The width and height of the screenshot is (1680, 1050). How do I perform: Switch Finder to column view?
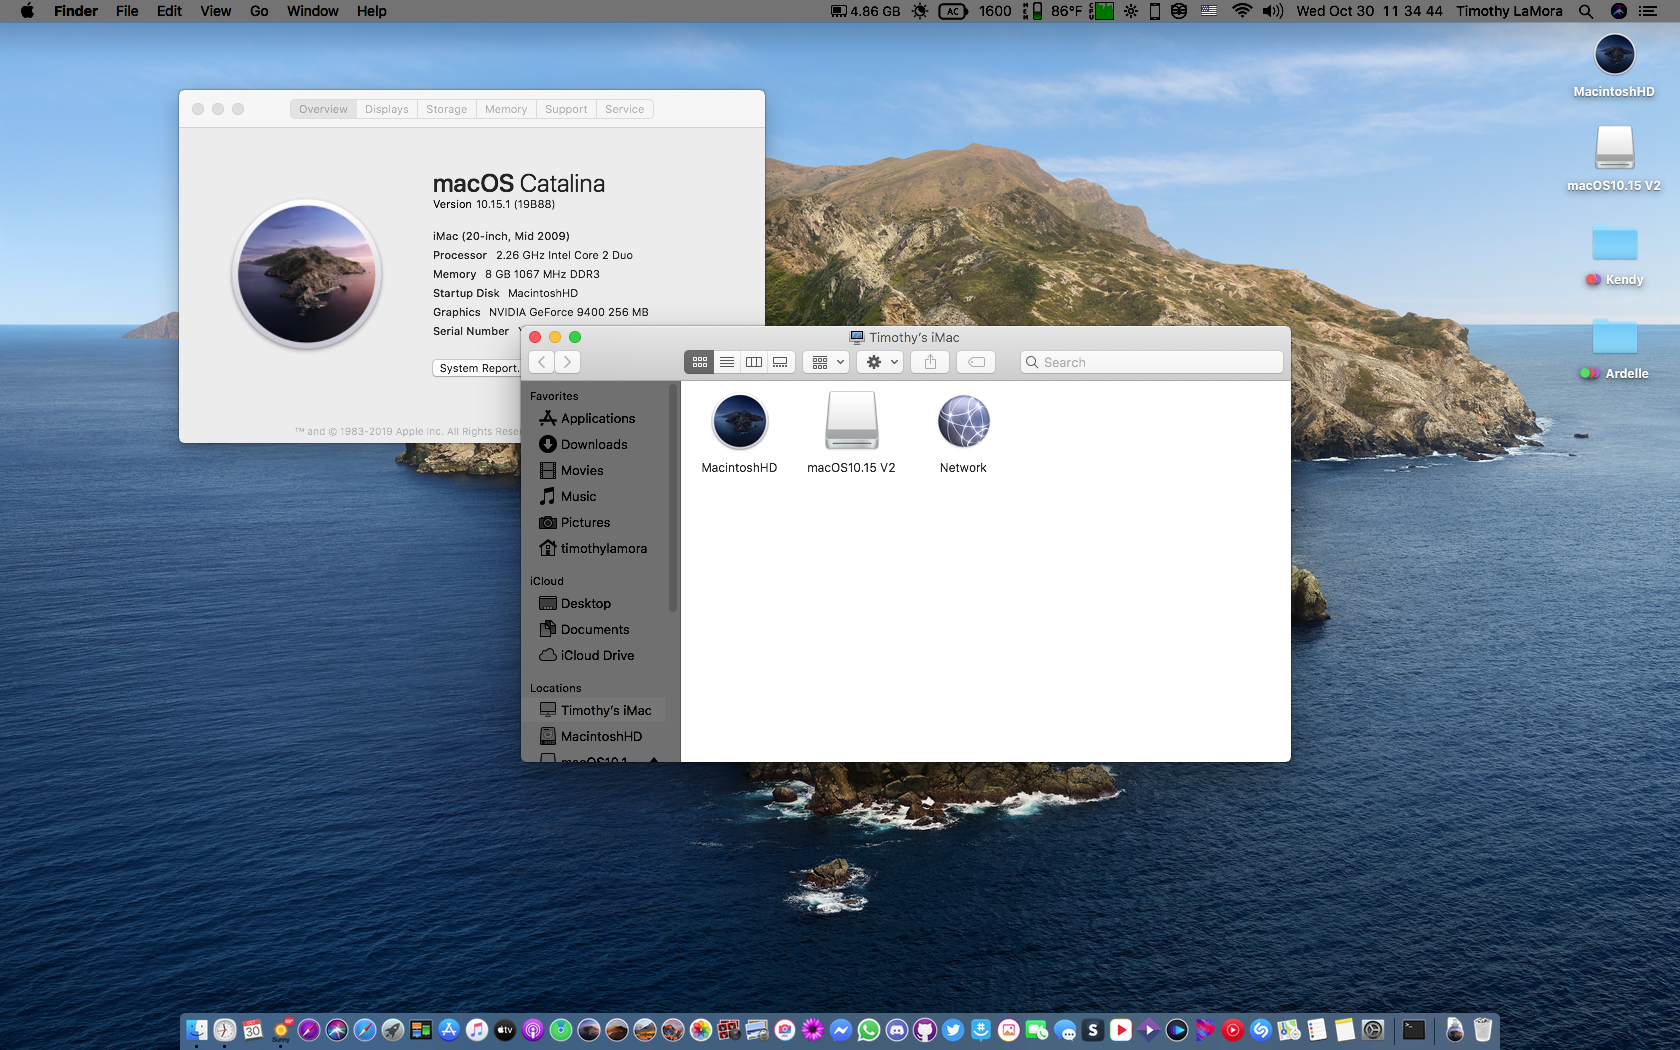754,362
